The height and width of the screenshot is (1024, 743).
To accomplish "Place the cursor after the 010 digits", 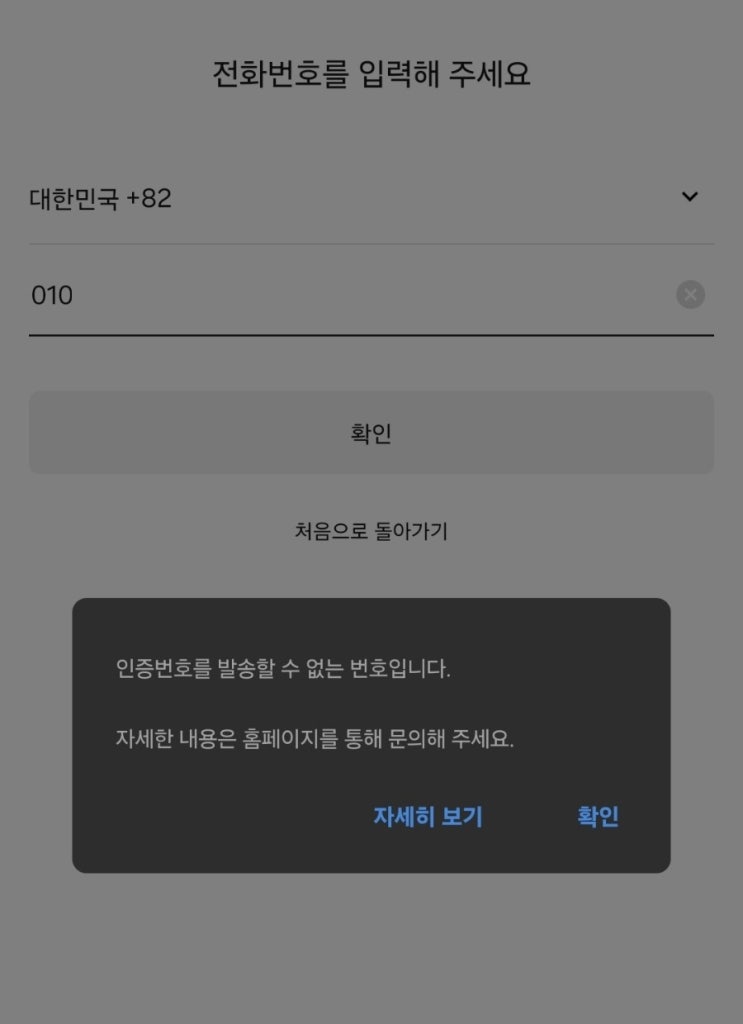I will [74, 295].
